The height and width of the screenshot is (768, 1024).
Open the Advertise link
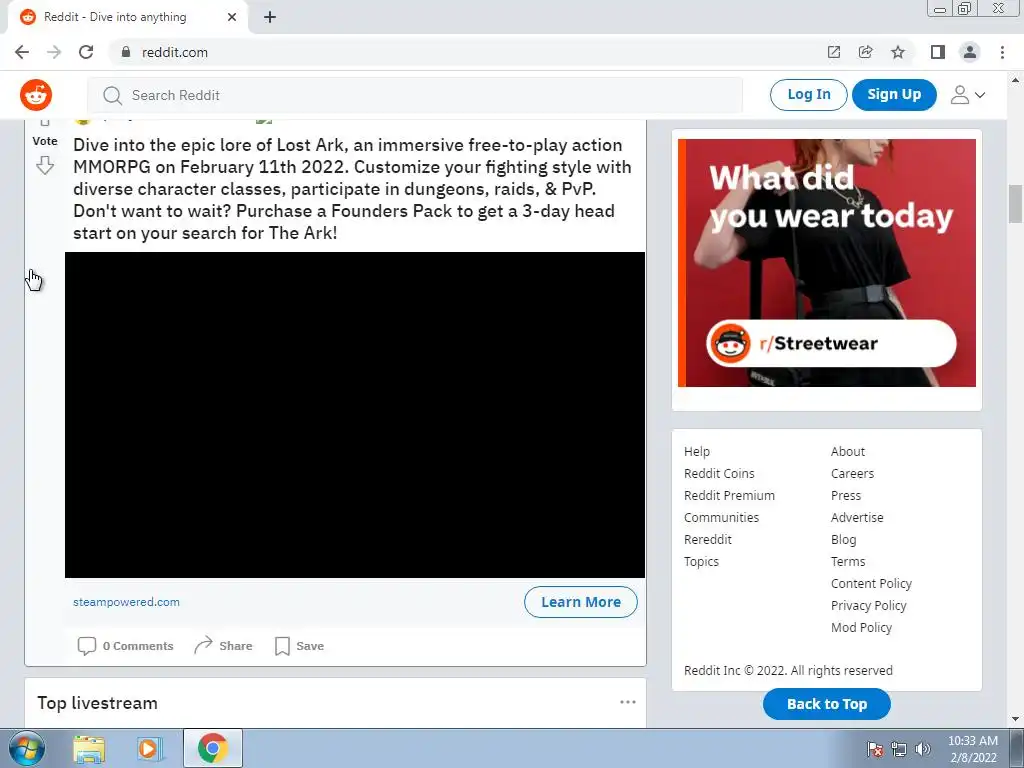pyautogui.click(x=857, y=517)
